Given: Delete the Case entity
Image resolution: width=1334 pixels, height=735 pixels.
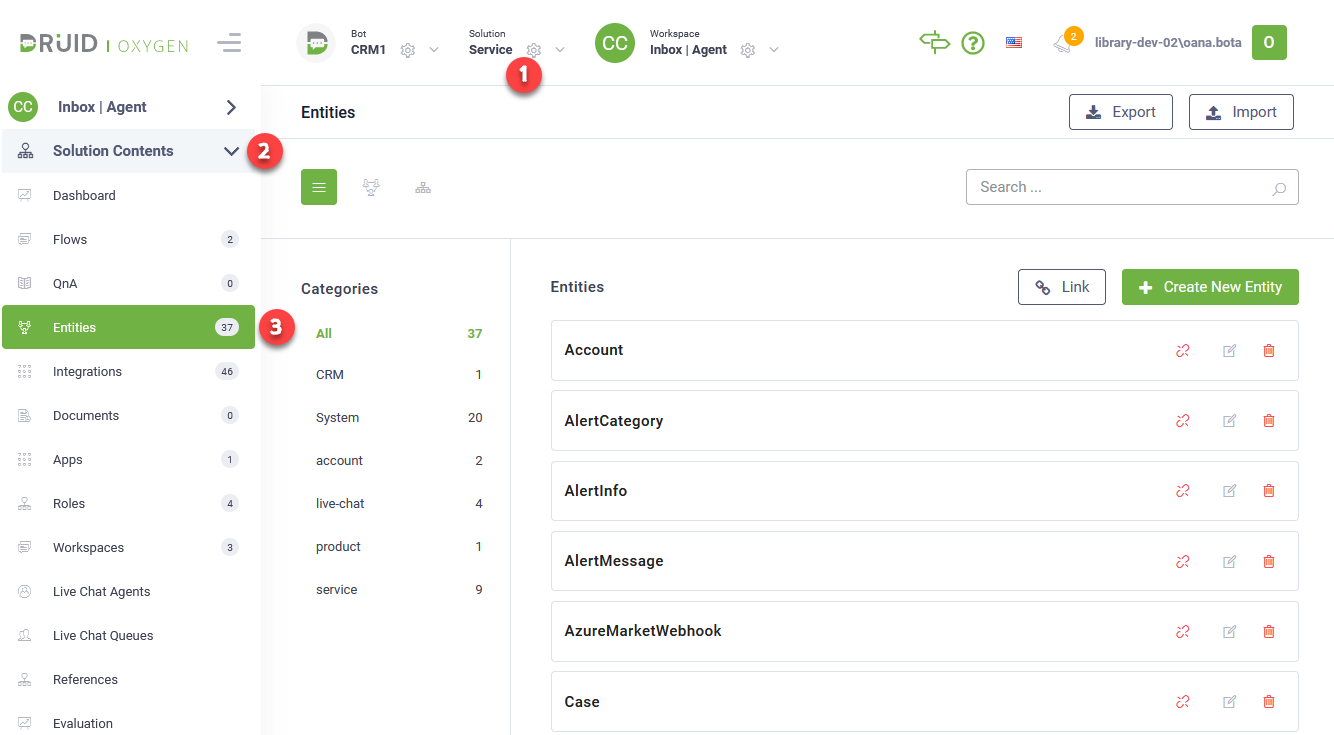Looking at the screenshot, I should (x=1269, y=702).
